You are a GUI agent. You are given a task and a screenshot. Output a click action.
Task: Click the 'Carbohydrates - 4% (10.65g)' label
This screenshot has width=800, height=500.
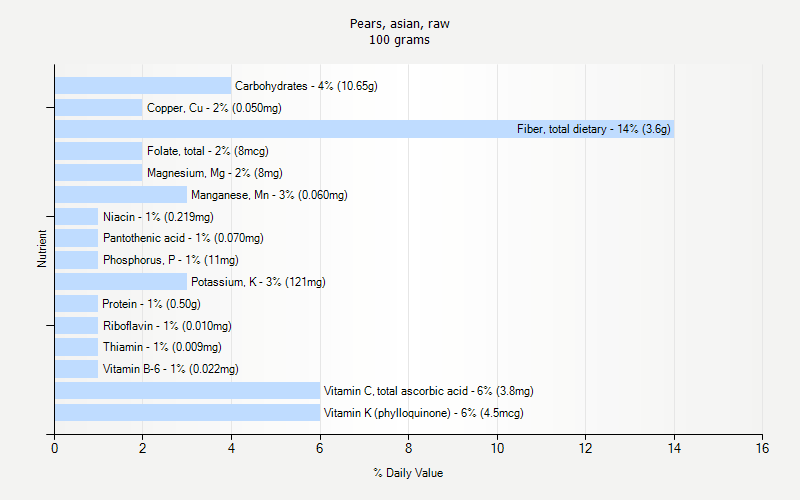coord(306,86)
